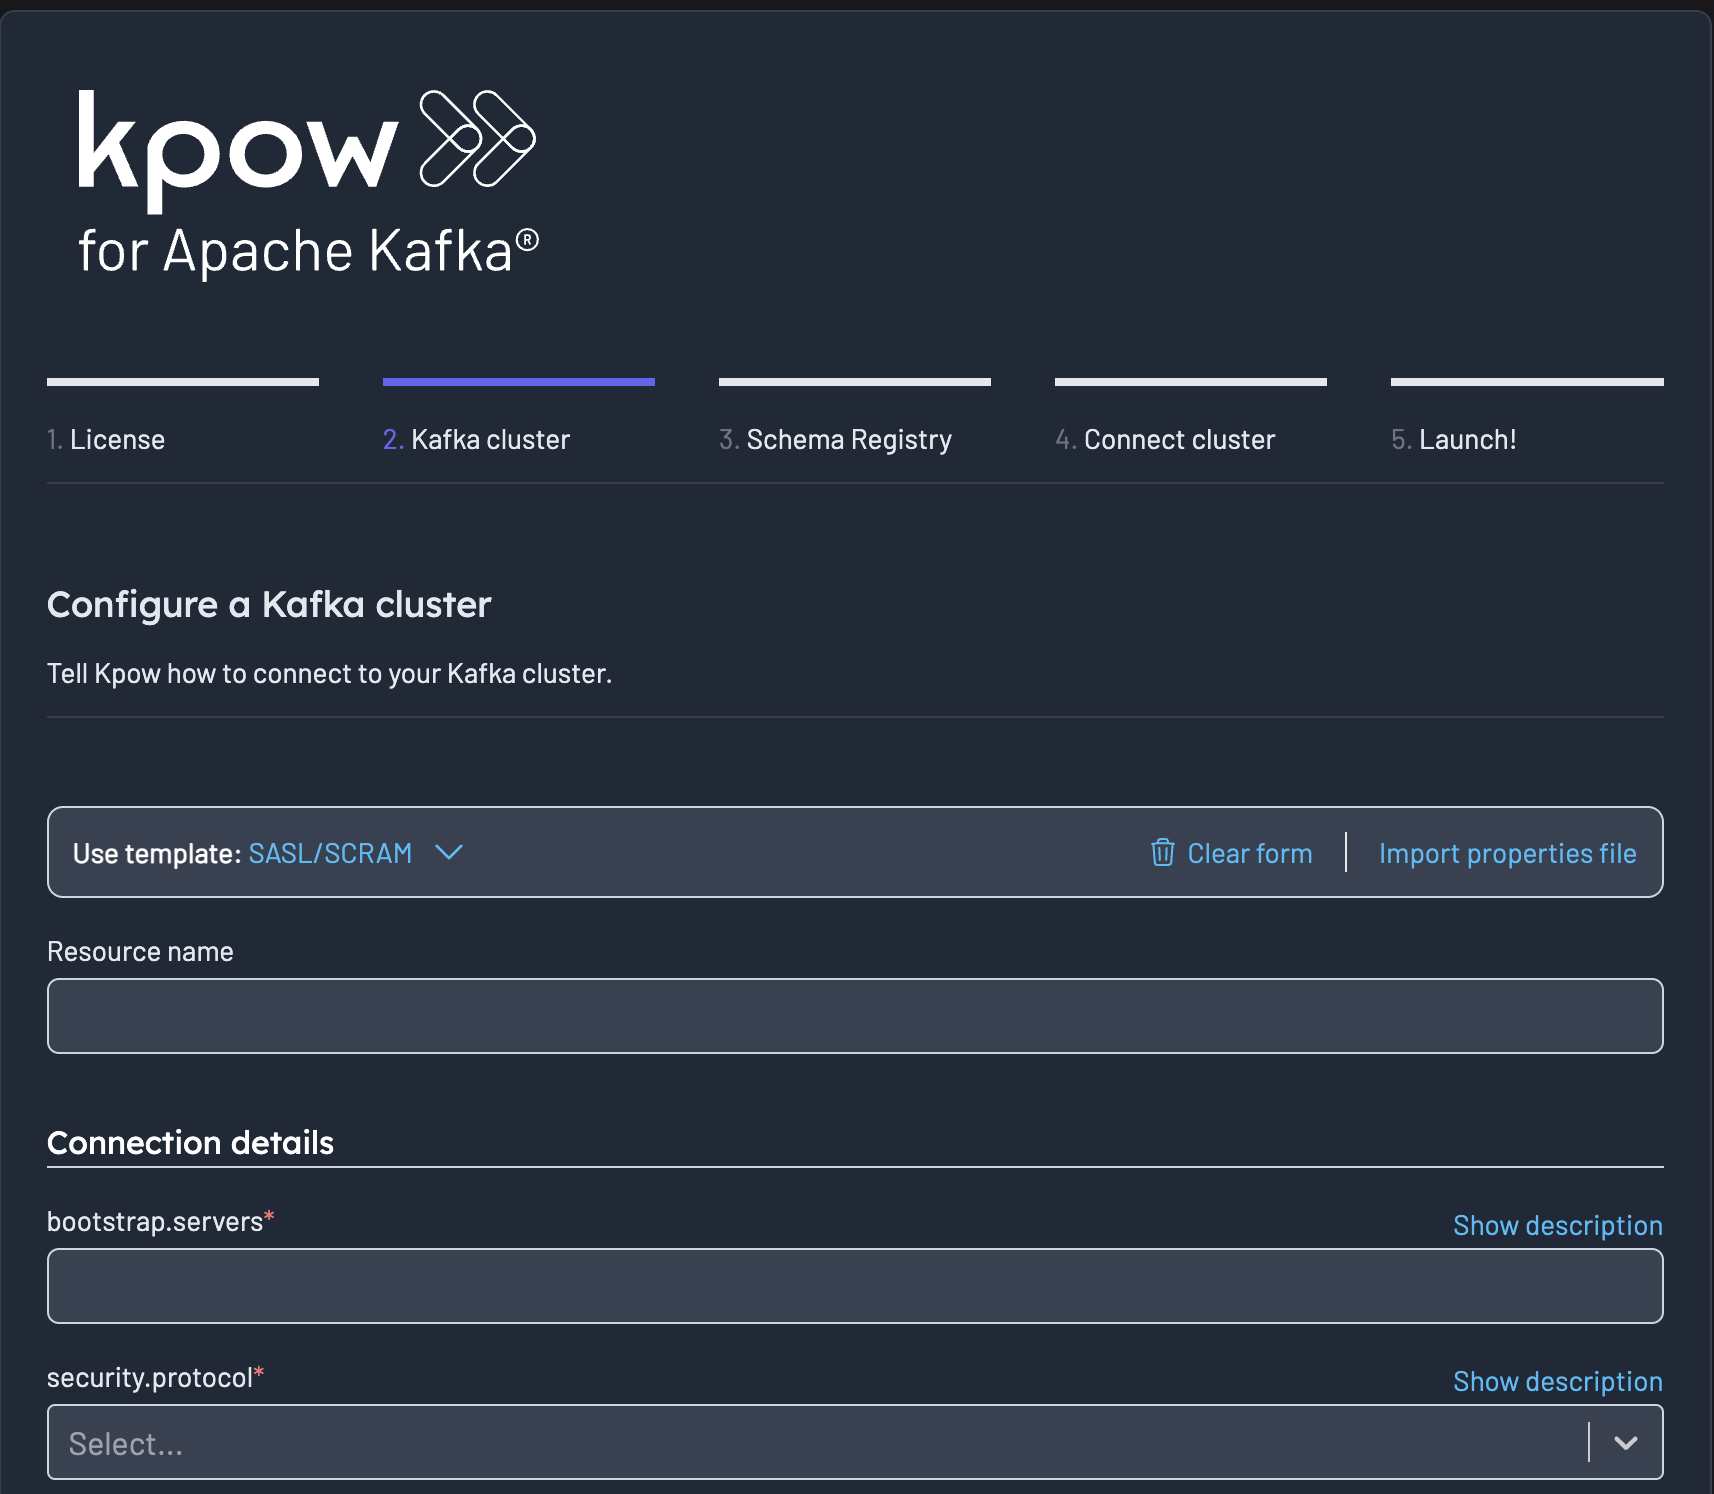
Task: Click Import properties file
Action: (x=1507, y=853)
